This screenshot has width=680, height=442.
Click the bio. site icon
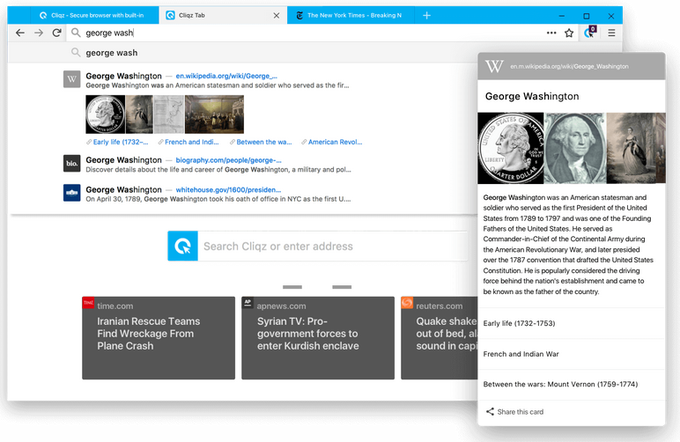click(72, 164)
